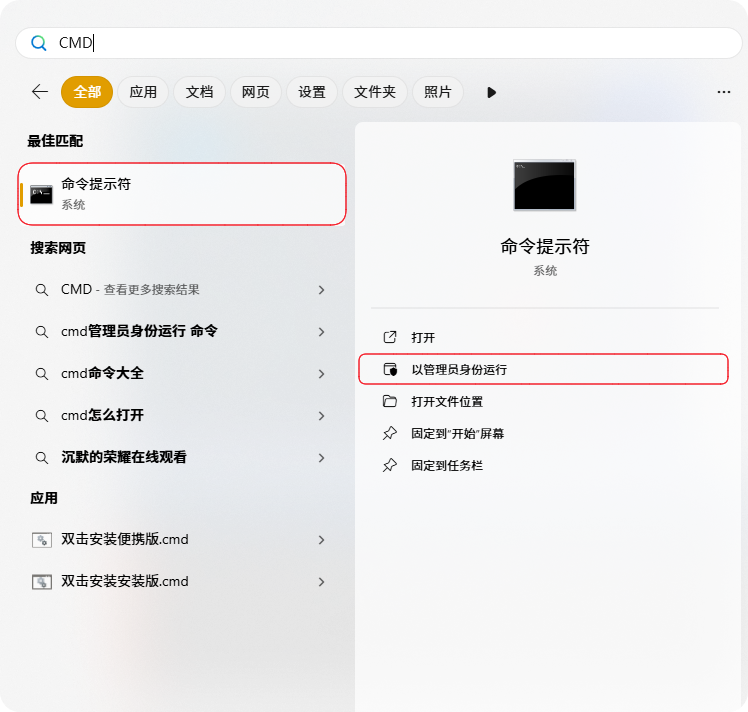Select the 设置 filter tab

[312, 92]
